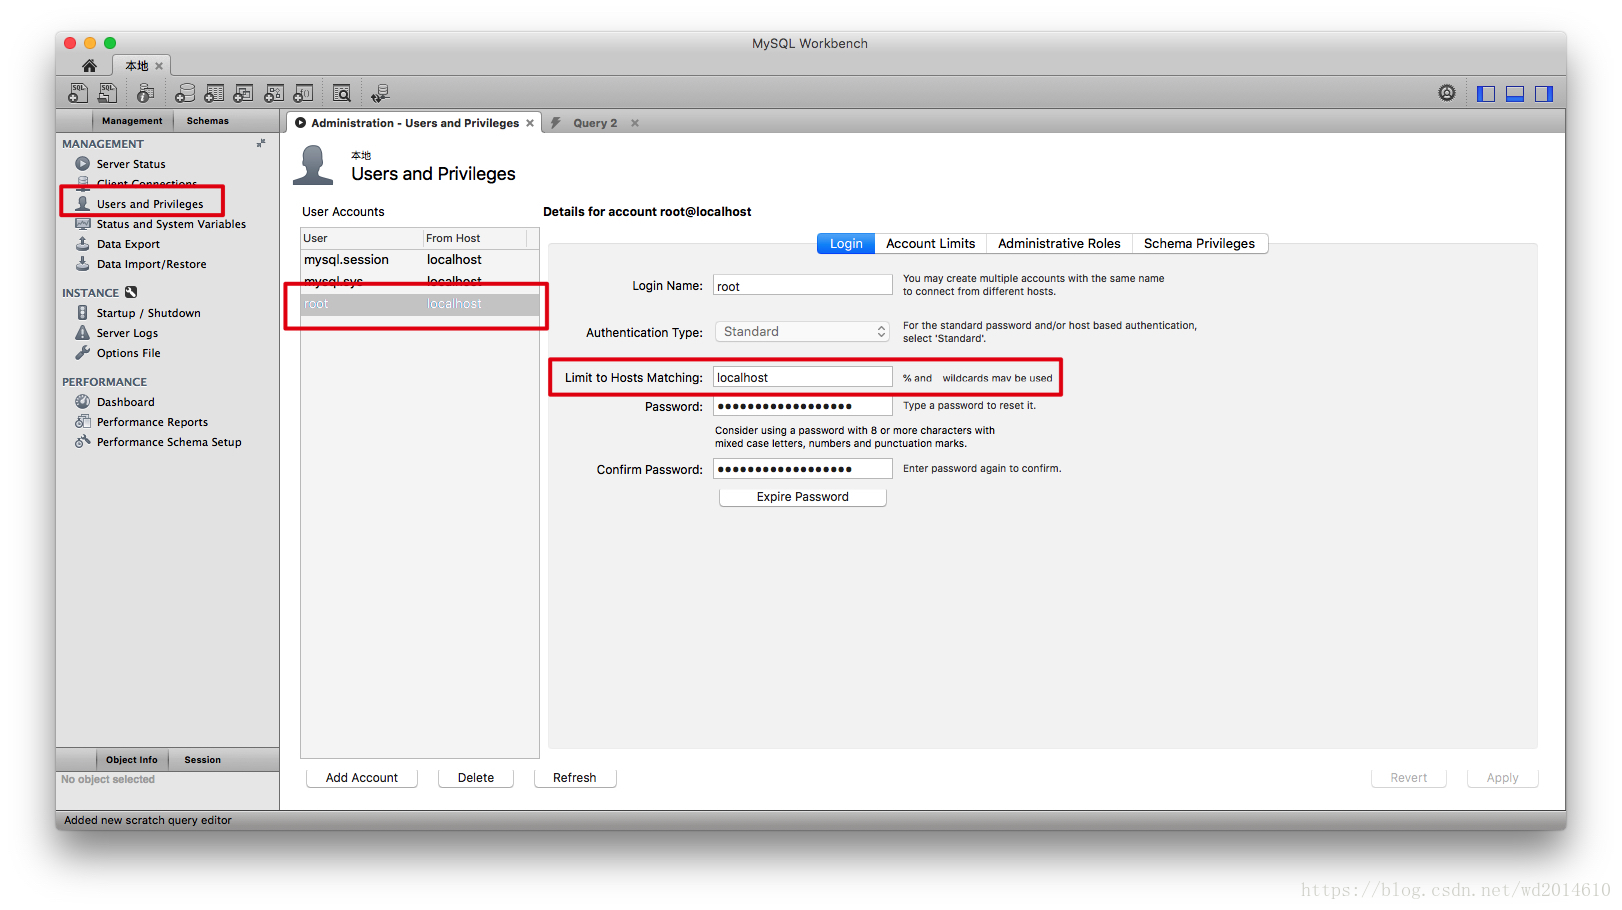Edit the Limit to Hosts Matching field

[802, 377]
